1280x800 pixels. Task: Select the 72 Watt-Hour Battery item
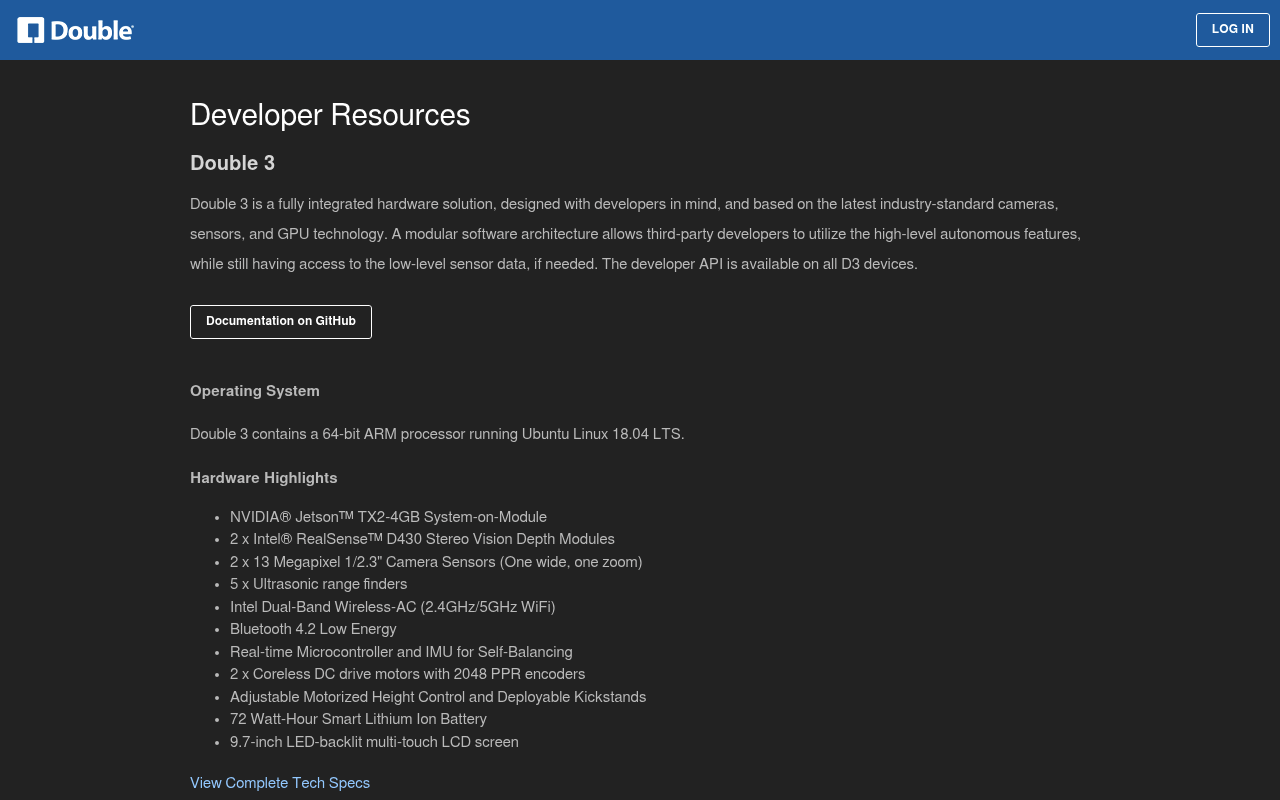tap(358, 719)
